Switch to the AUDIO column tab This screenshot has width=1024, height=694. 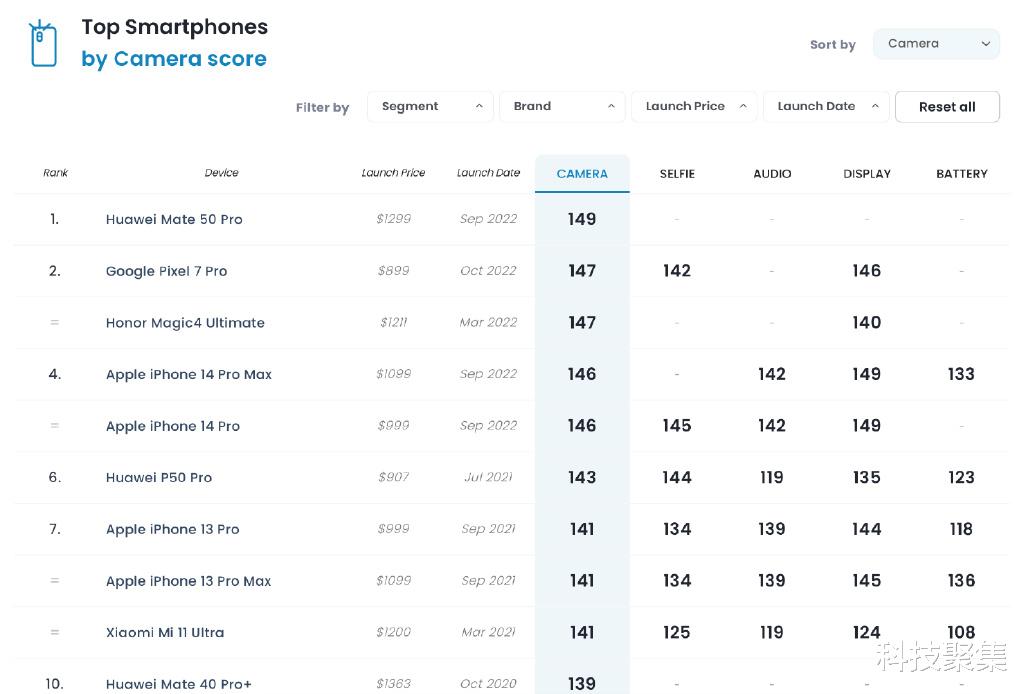(772, 174)
